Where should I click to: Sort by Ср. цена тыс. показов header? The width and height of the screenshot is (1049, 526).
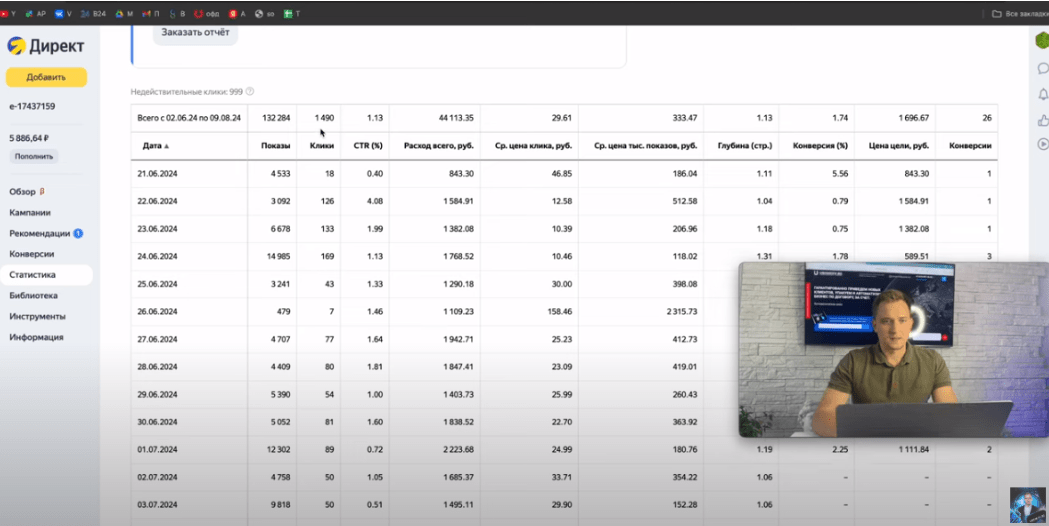point(646,146)
